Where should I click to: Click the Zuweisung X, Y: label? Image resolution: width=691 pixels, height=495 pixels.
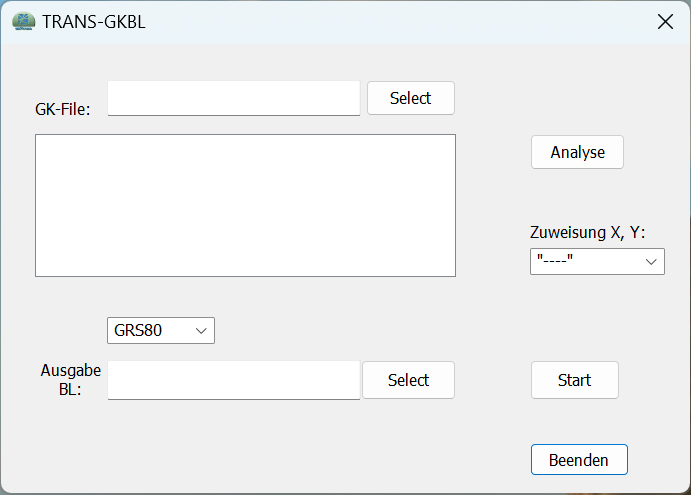pos(587,232)
